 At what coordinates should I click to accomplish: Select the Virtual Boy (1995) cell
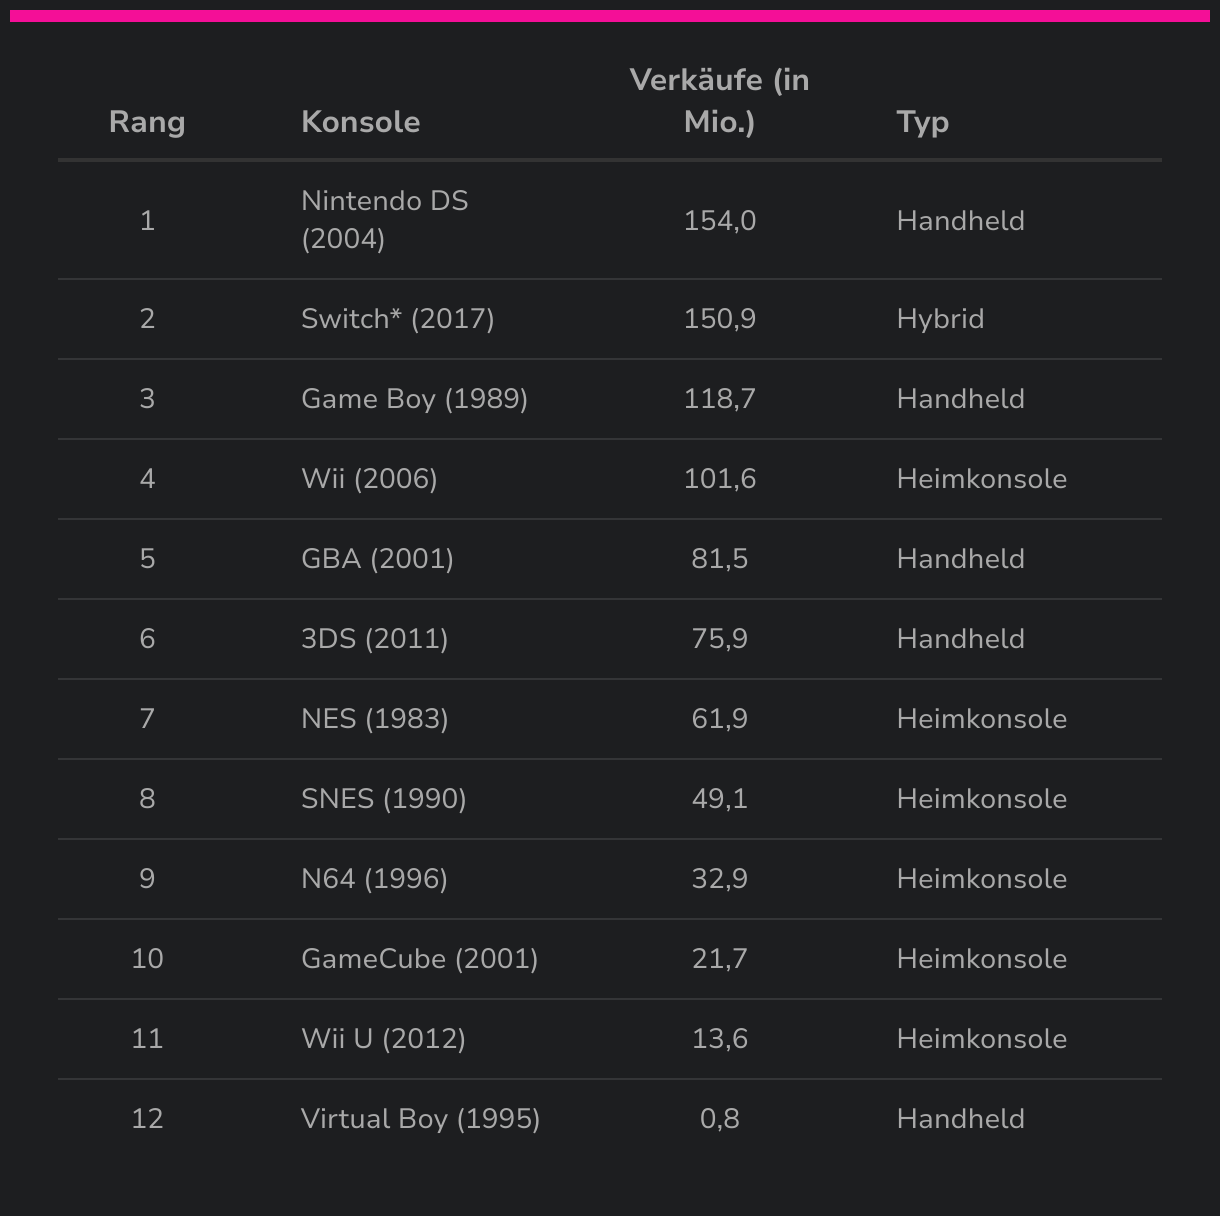(x=421, y=1119)
